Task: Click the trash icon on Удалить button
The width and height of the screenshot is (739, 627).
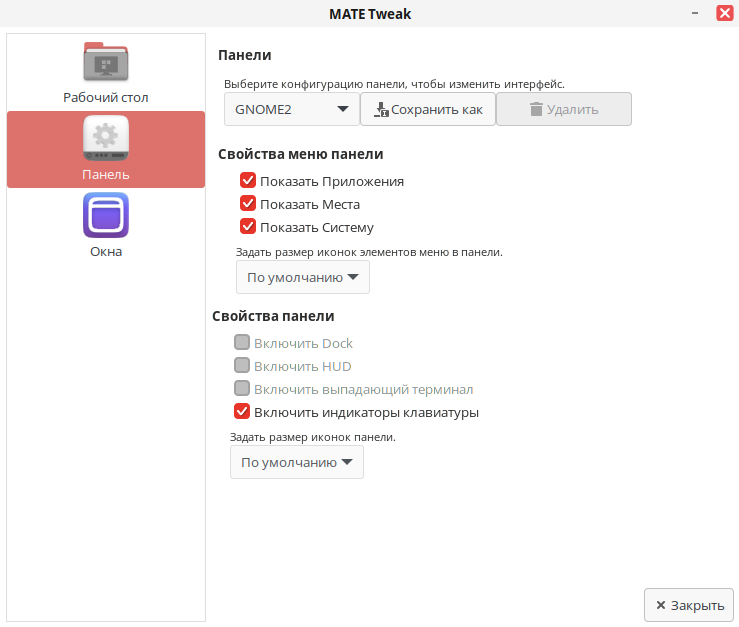Action: [x=536, y=109]
